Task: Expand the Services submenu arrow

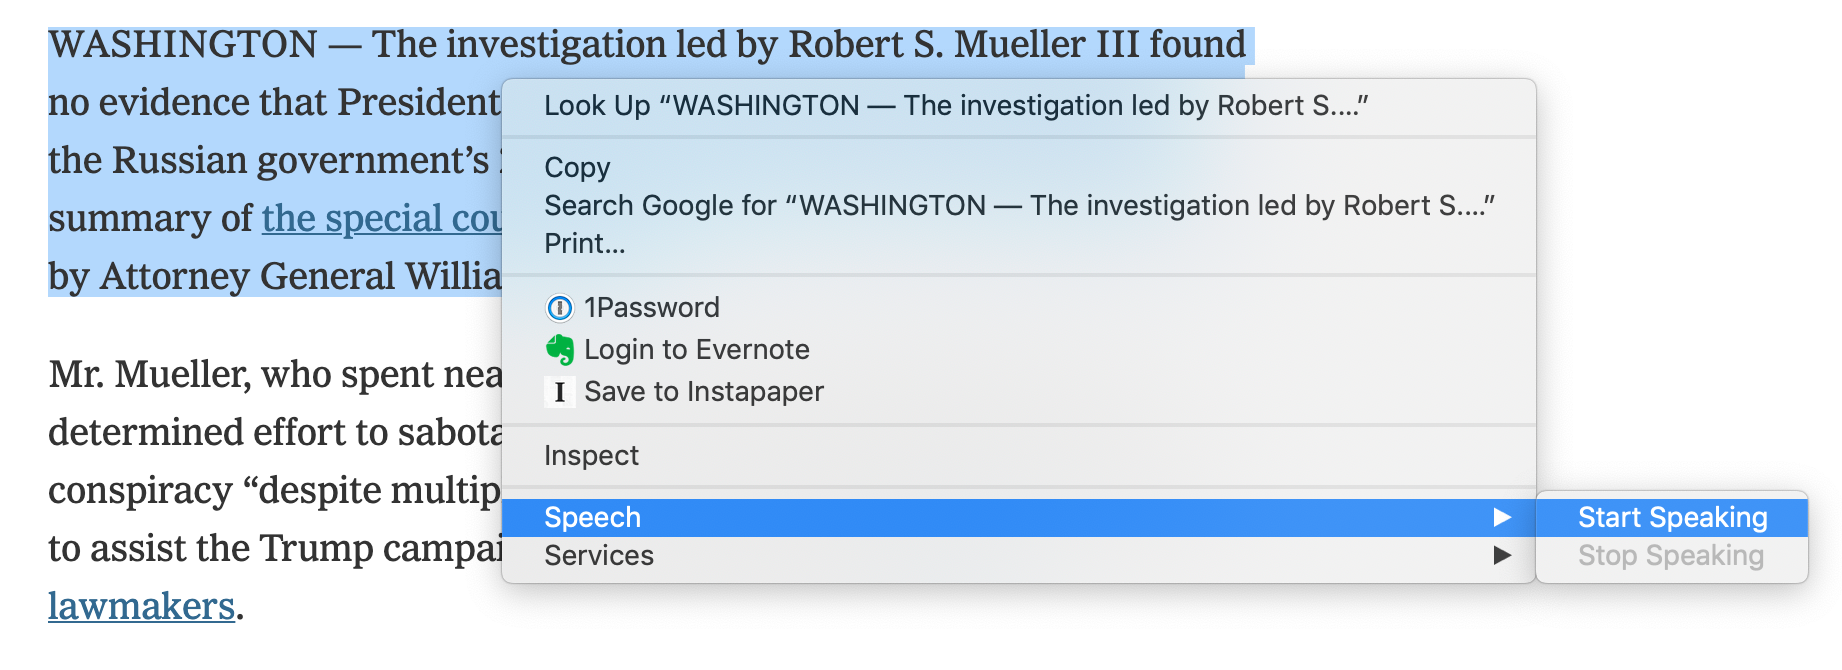Action: click(1501, 555)
